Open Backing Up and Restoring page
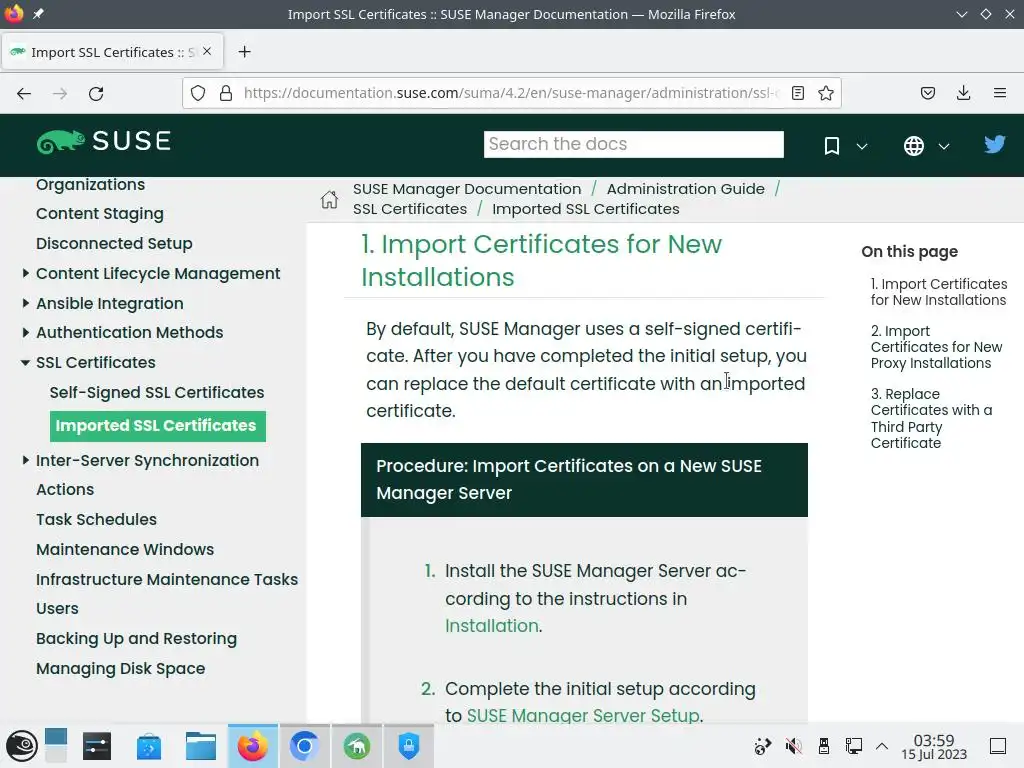The image size is (1024, 768). pyautogui.click(x=136, y=639)
